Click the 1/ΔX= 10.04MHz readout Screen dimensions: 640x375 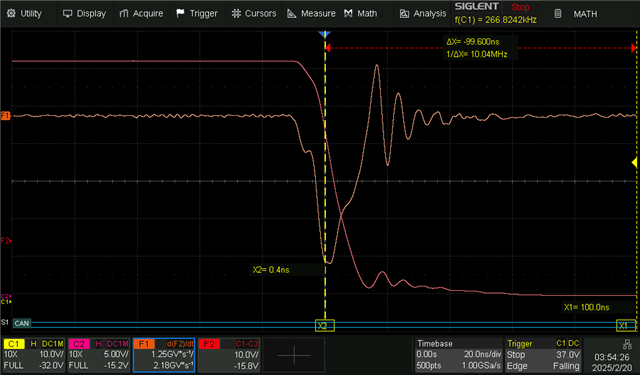pyautogui.click(x=477, y=54)
